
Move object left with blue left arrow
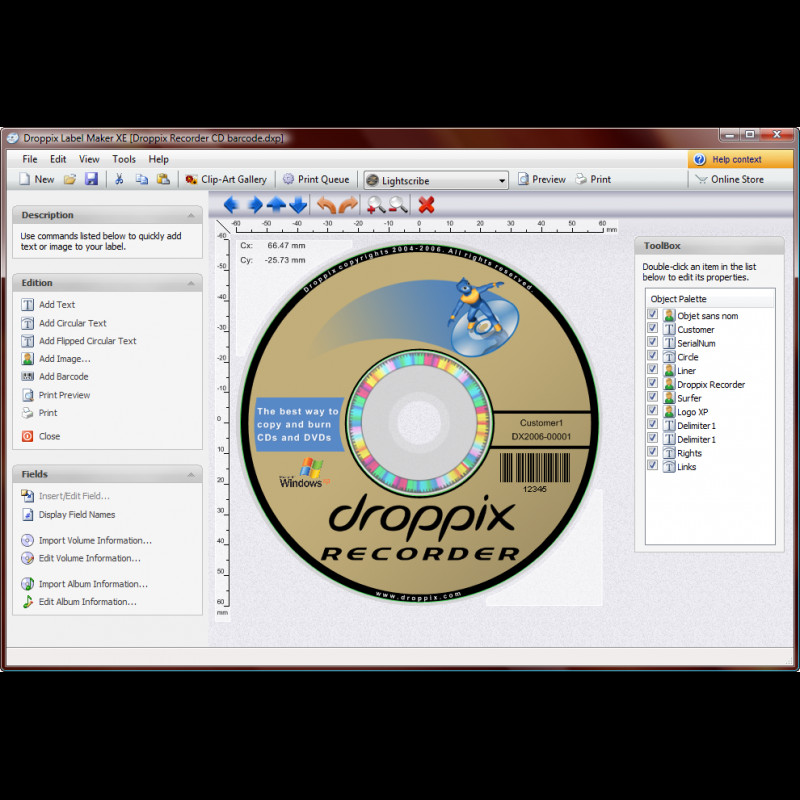231,205
